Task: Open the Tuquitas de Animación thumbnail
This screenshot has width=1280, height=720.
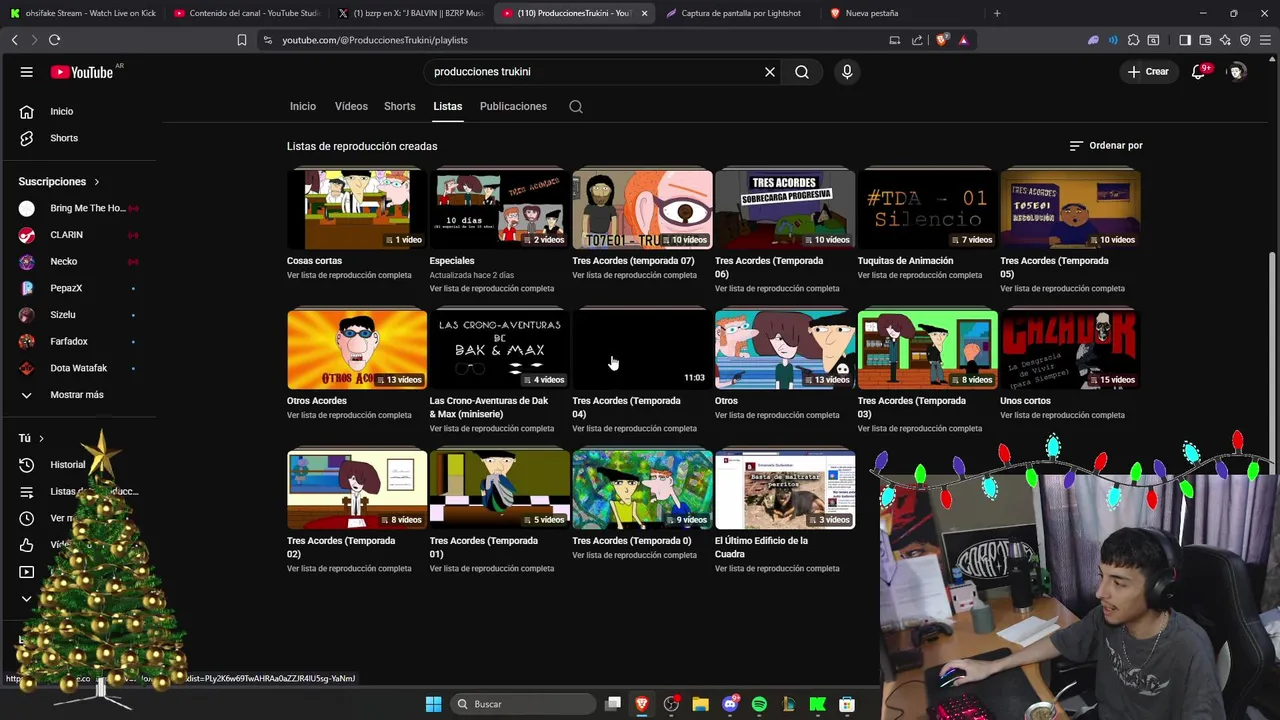Action: pos(927,209)
